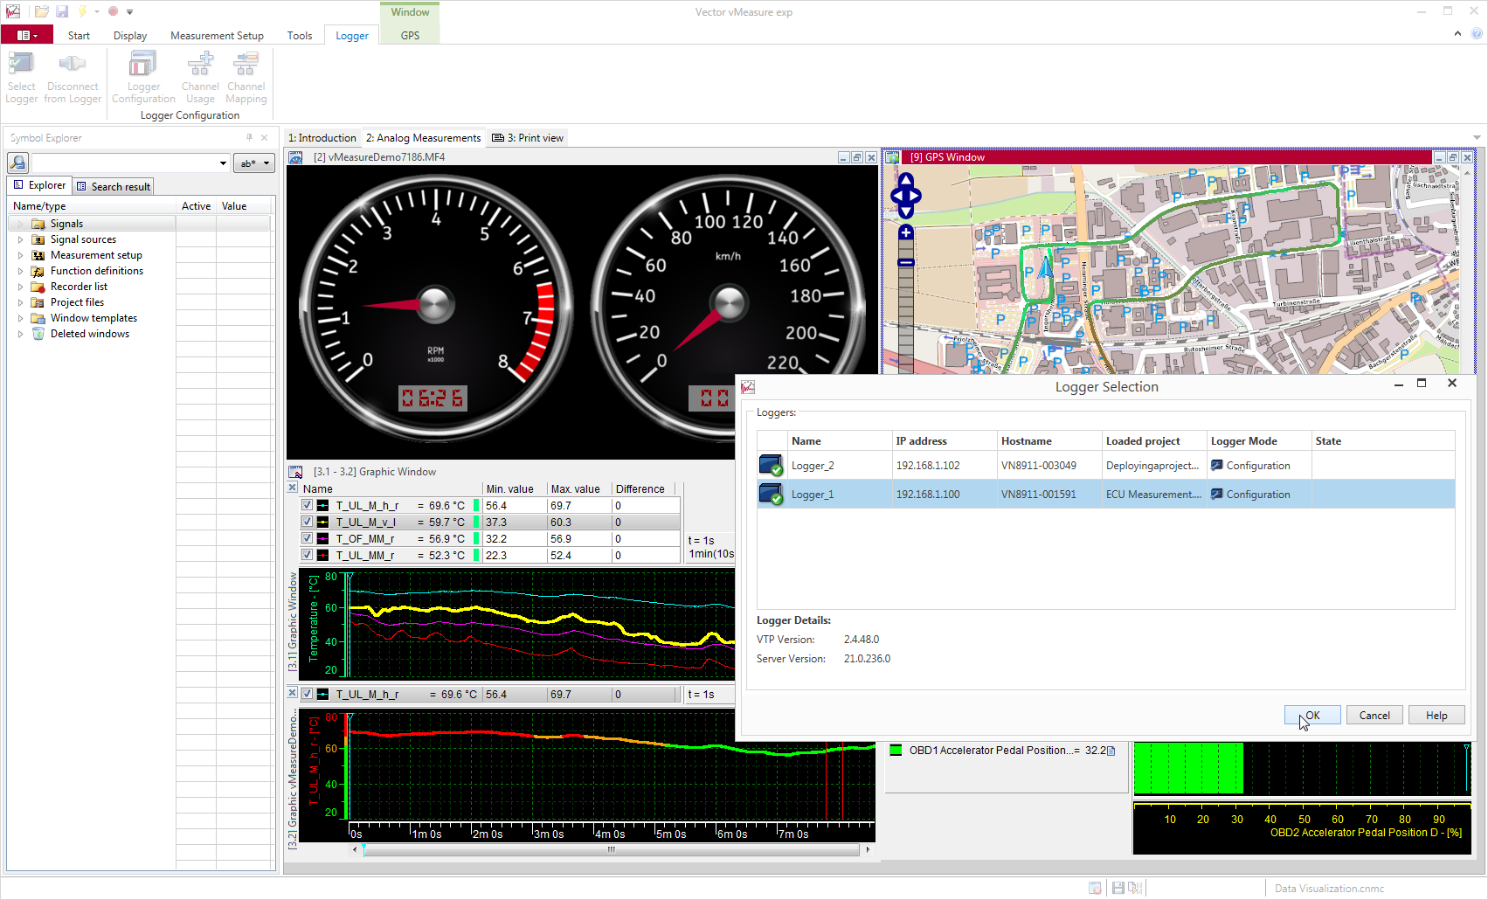Uncheck the T_UL_M_v_l signal checkbox
Viewport: 1488px width, 900px height.
point(307,522)
